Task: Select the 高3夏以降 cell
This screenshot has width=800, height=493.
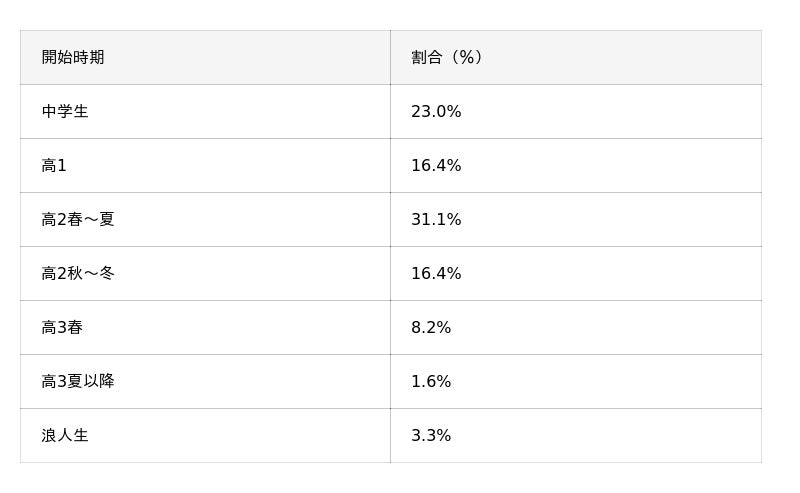Action: pos(78,382)
